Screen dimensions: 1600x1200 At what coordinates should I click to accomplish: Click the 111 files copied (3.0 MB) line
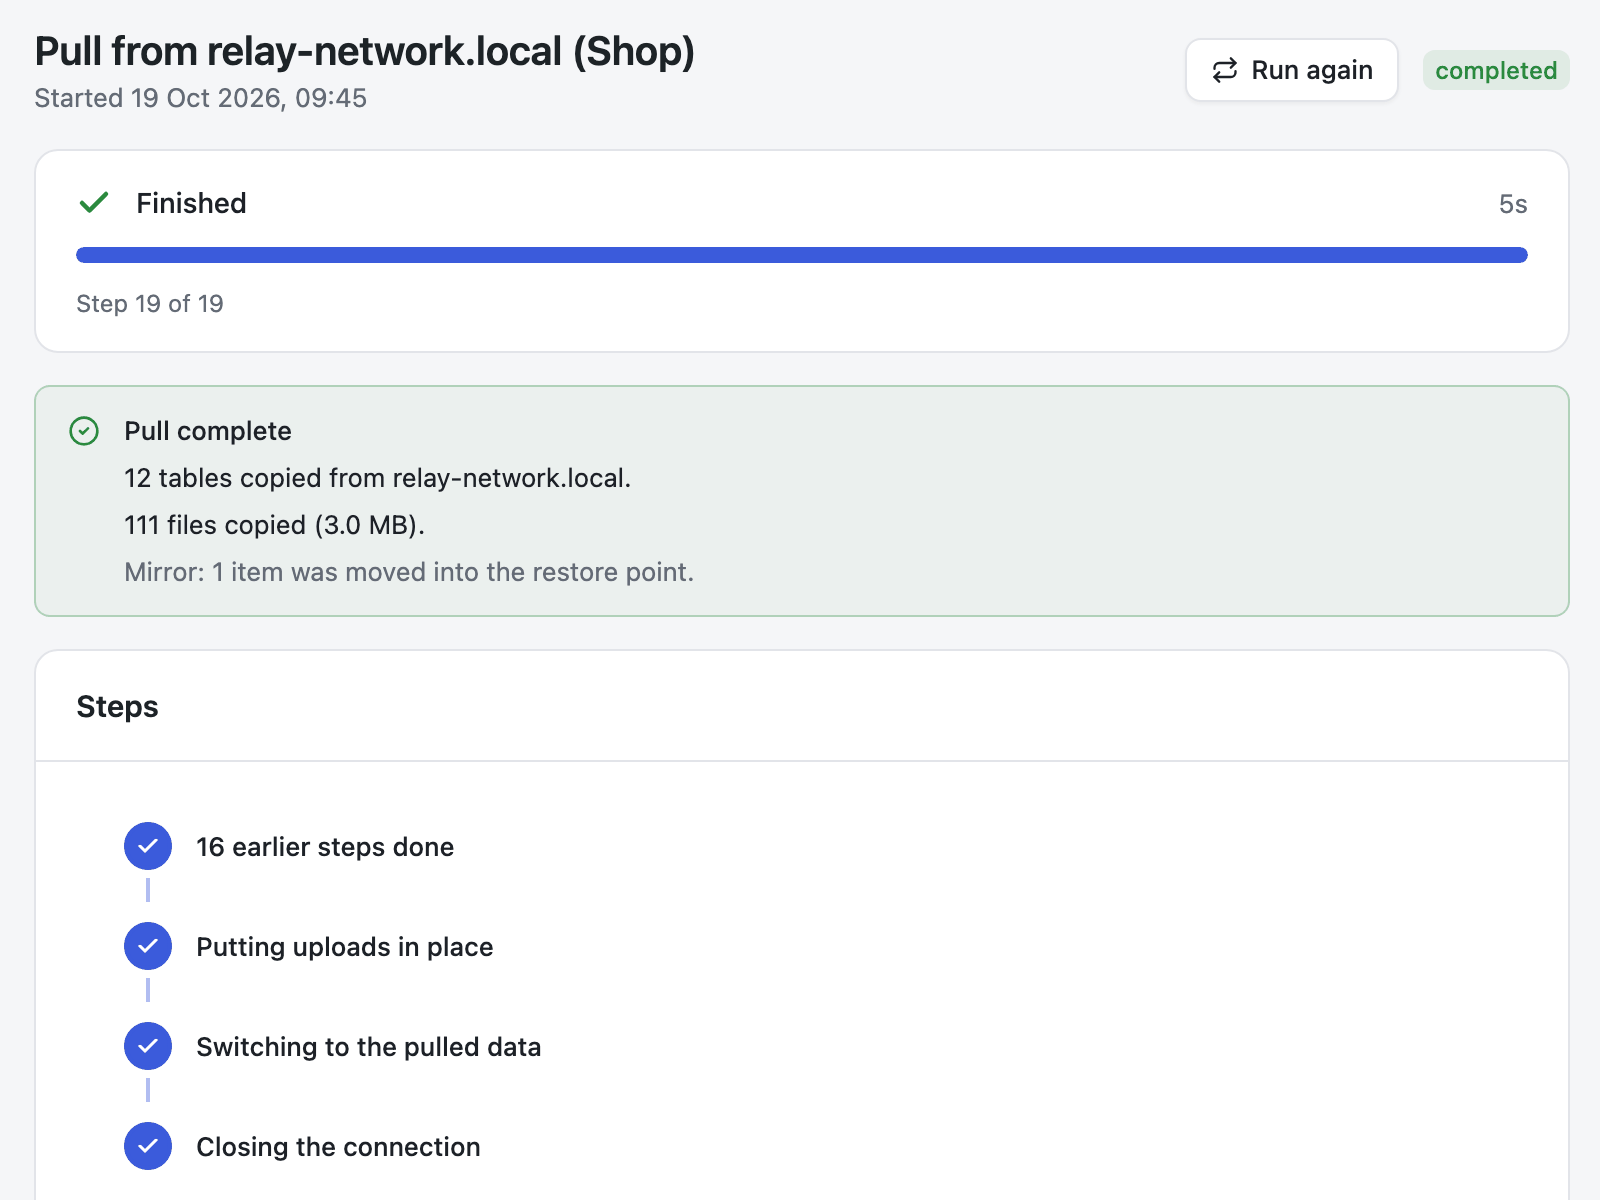[x=275, y=525]
